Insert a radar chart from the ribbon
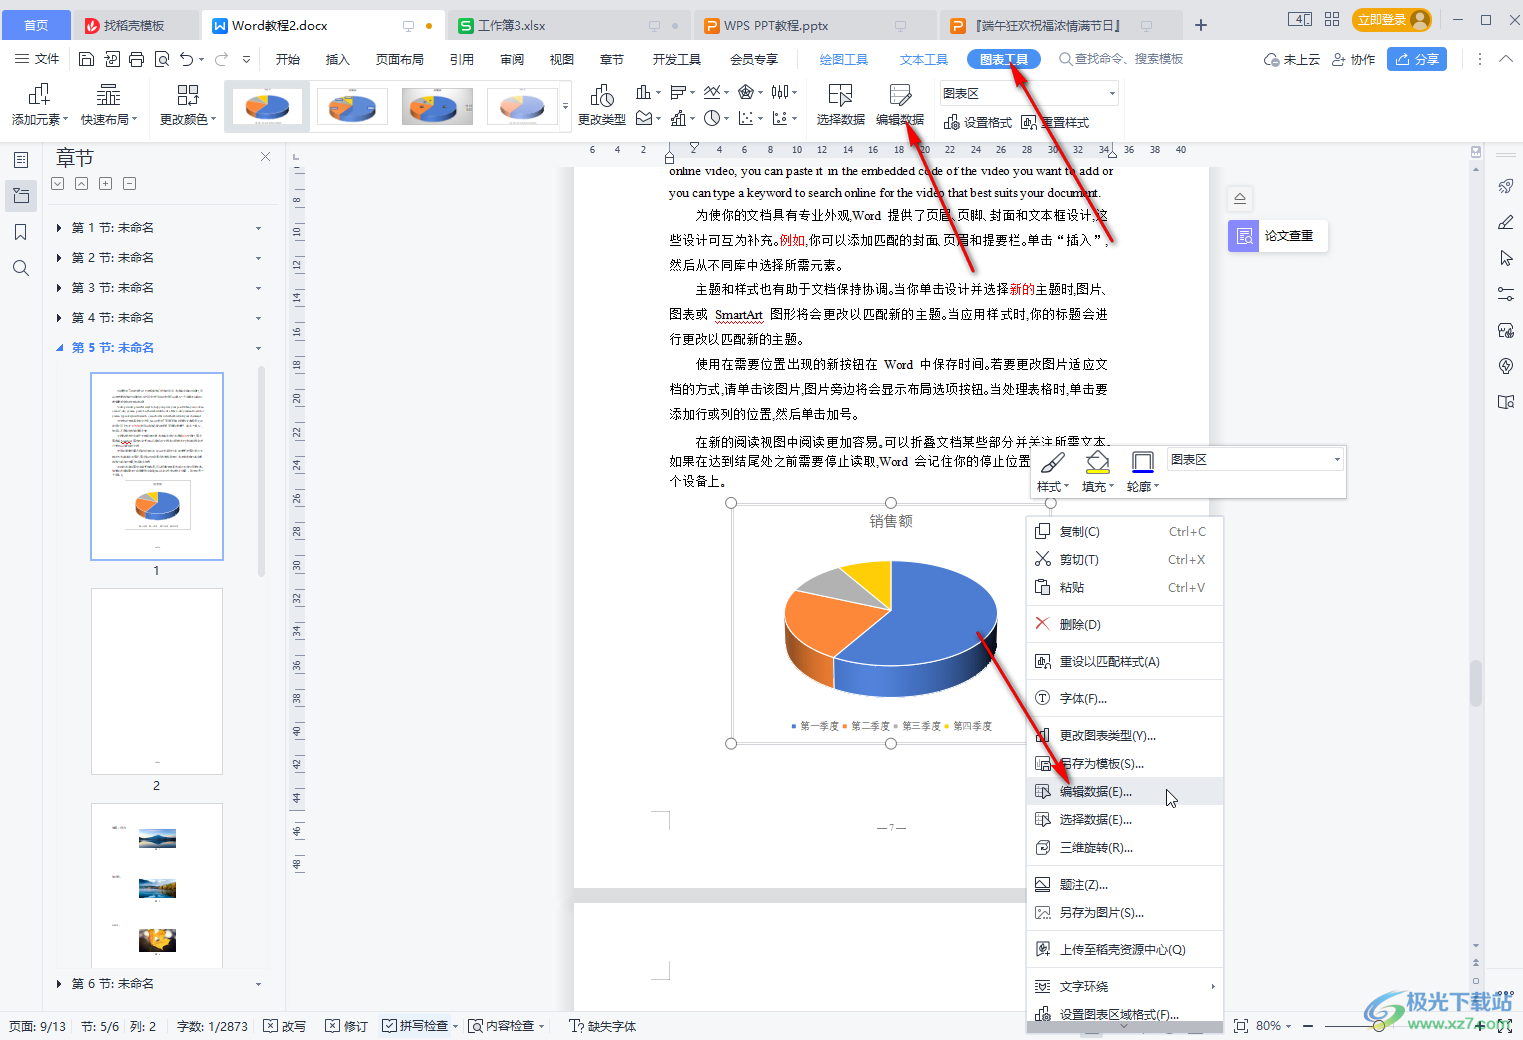Image resolution: width=1523 pixels, height=1040 pixels. point(746,92)
